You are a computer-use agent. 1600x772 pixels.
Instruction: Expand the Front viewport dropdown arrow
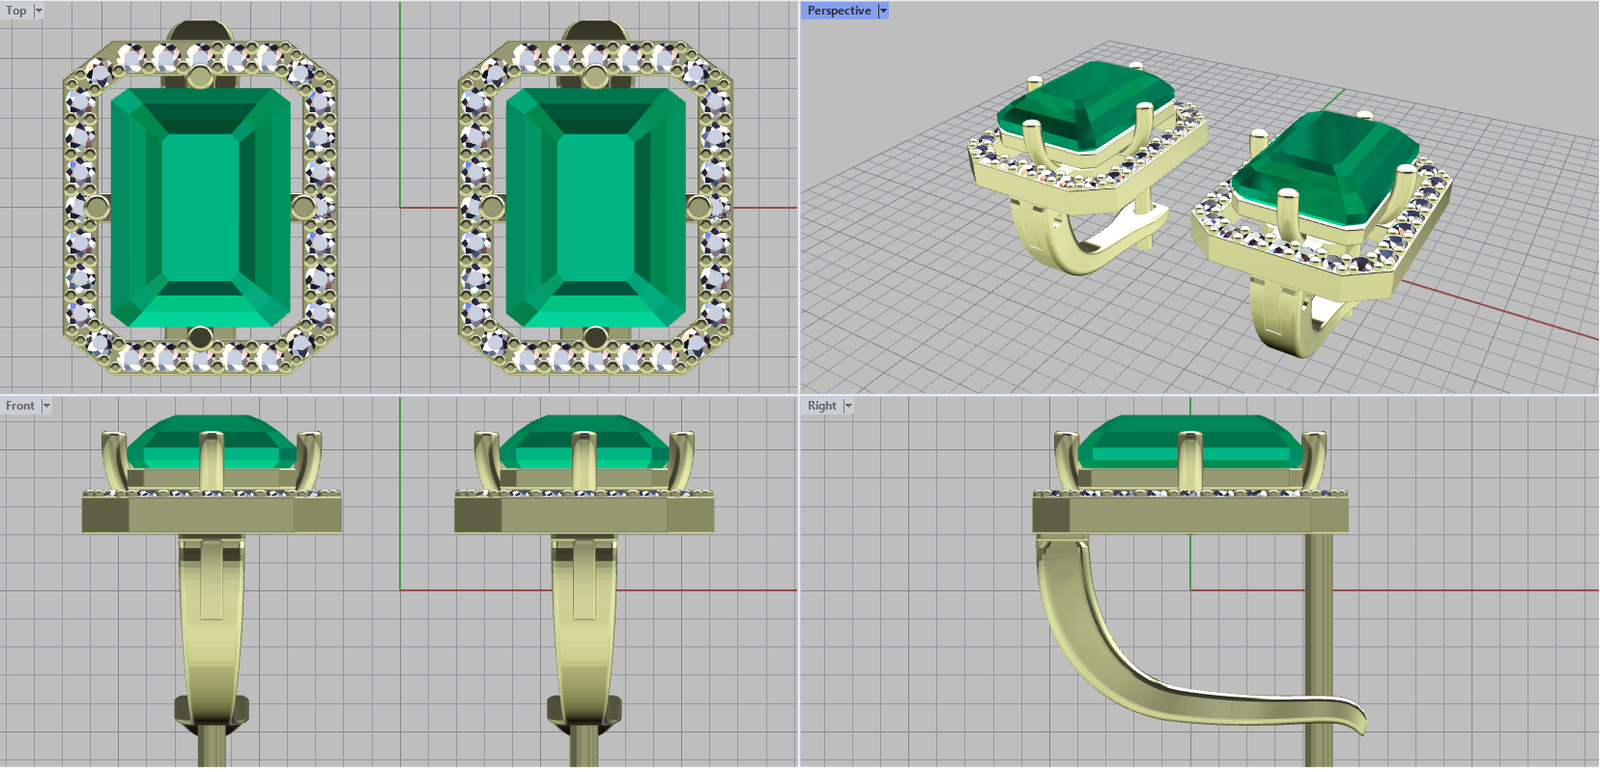pyautogui.click(x=46, y=406)
